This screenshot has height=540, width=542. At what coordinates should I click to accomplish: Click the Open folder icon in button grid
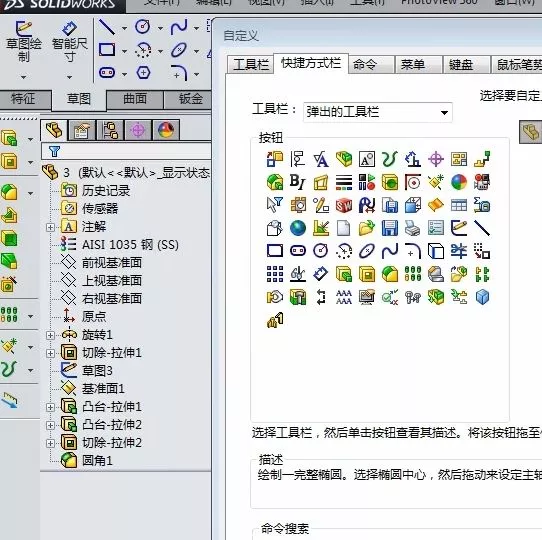367,228
